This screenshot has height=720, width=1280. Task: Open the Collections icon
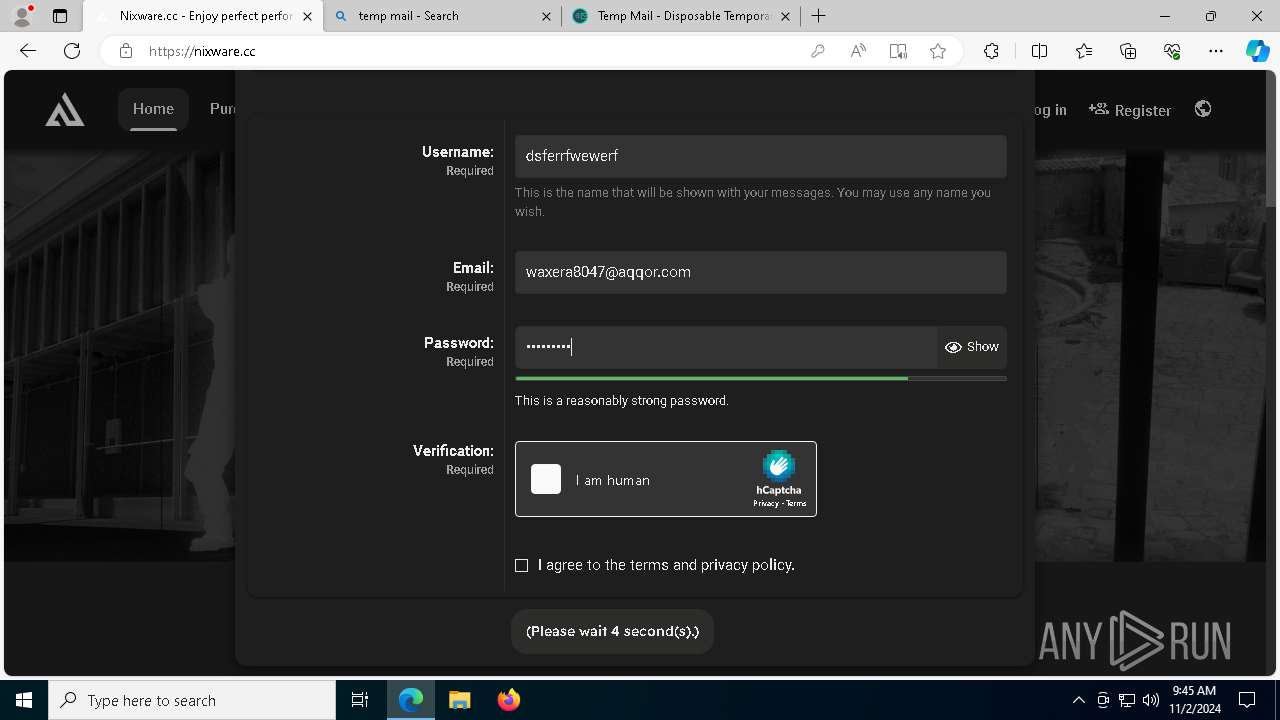[1128, 51]
